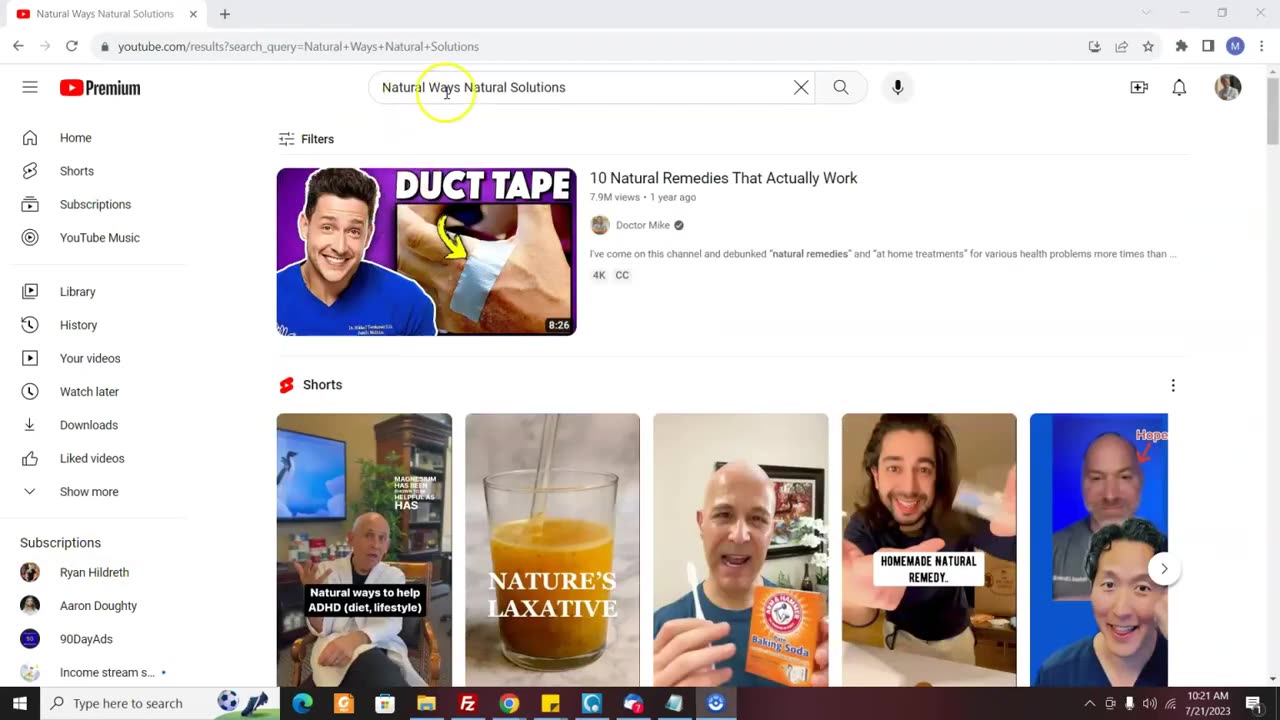Bookmark this tab with the star
1280x720 pixels.
tap(1148, 46)
